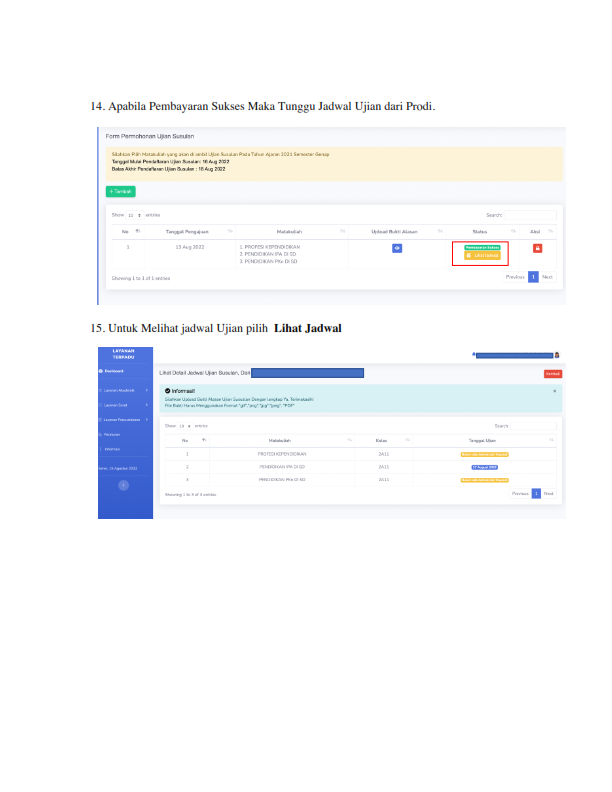Screen dimensions: 612x792
Task: Expand the Layanan Perpustakaan sidebar menu
Action: (x=124, y=420)
